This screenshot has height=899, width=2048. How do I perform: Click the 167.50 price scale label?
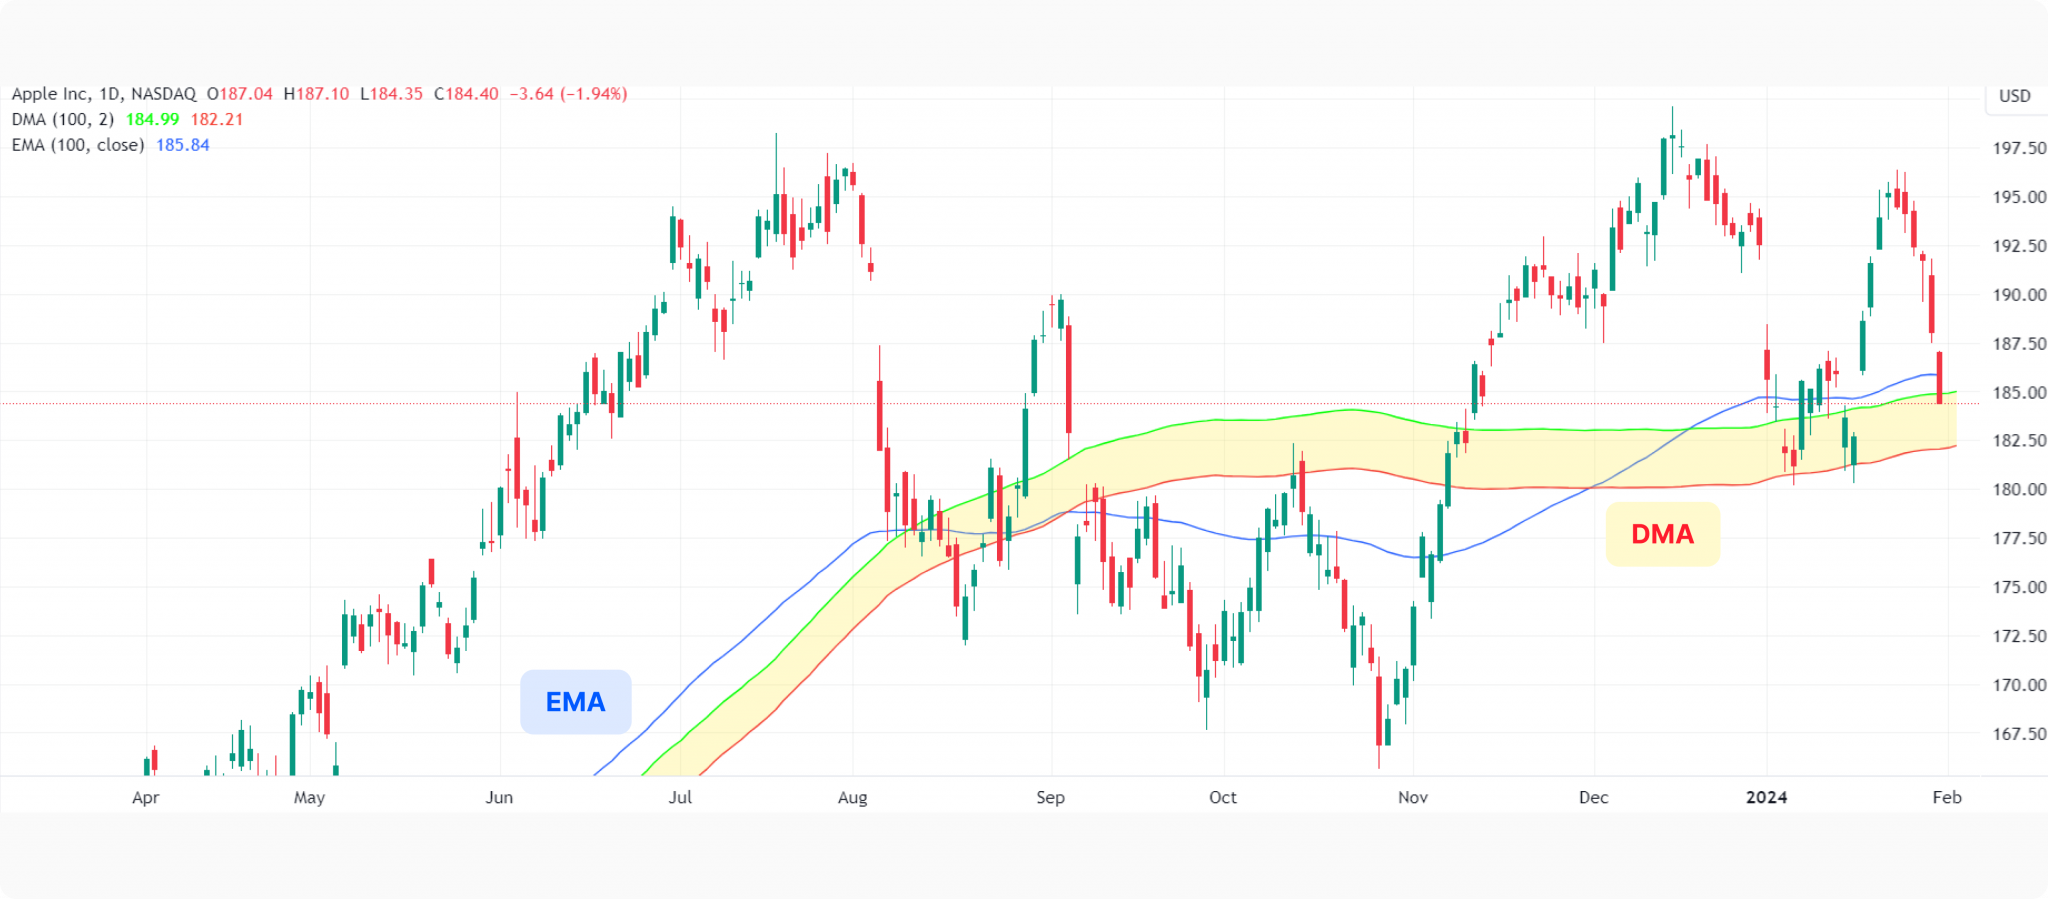click(2019, 734)
